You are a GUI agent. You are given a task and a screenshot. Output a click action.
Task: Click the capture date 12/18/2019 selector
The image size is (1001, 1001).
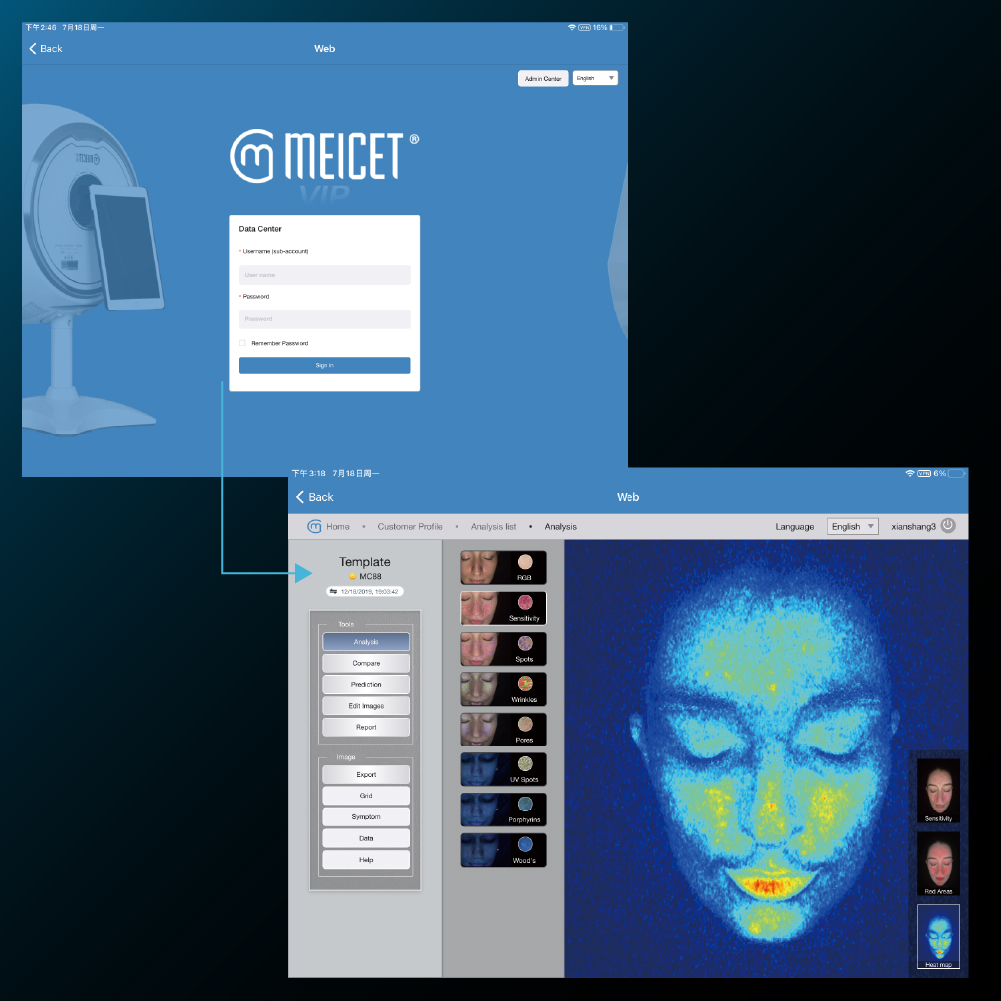[x=365, y=592]
